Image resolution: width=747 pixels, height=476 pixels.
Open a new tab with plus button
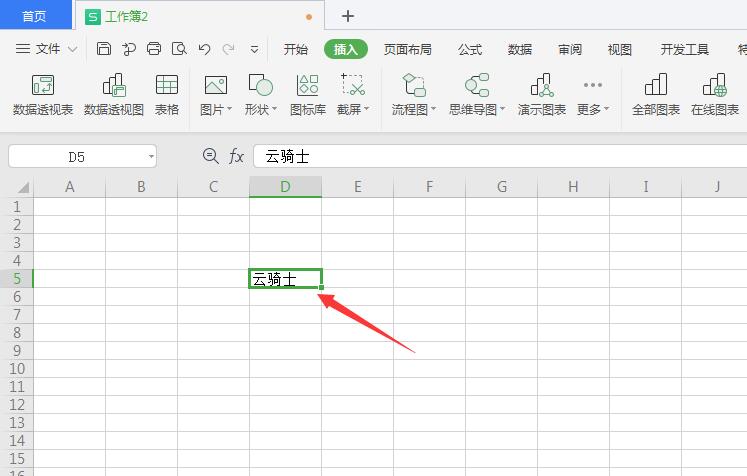348,16
